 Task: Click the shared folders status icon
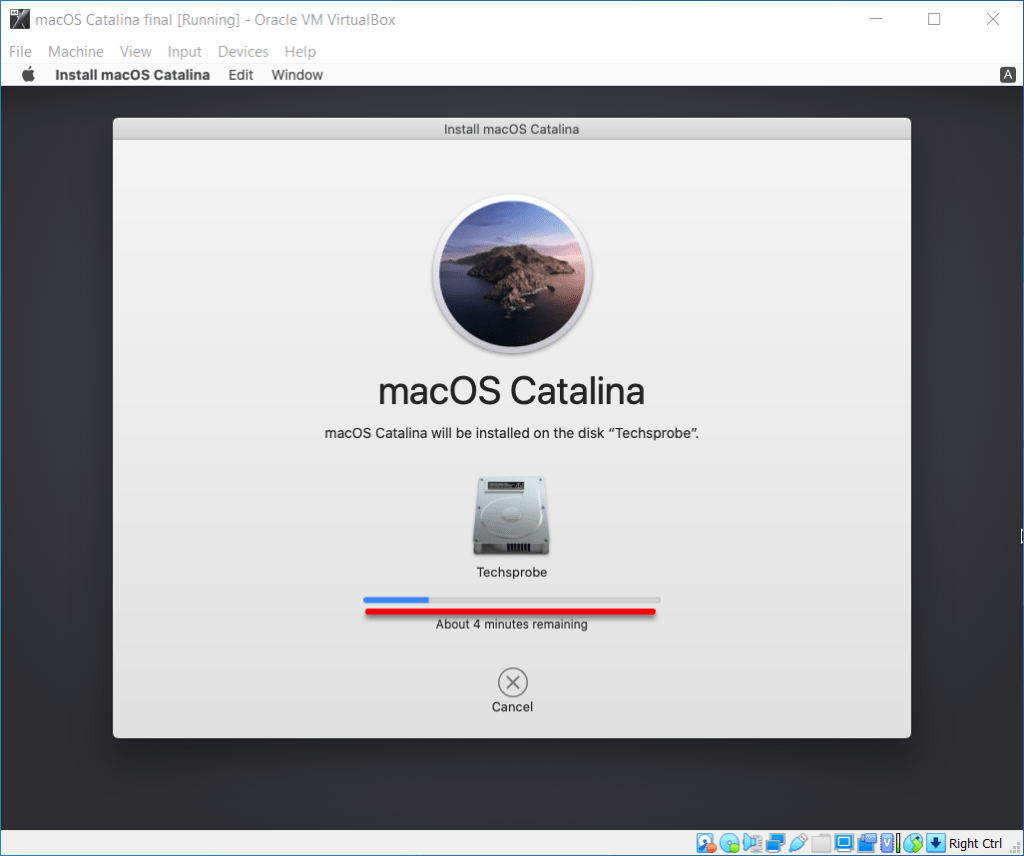pos(821,843)
